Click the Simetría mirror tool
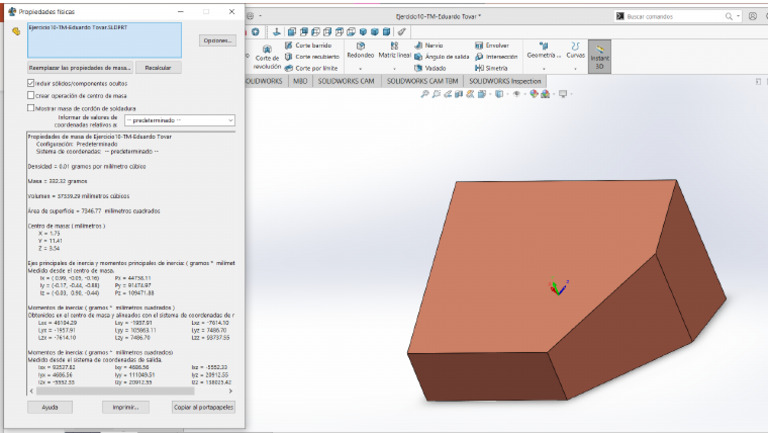This screenshot has width=768, height=433. [495, 68]
